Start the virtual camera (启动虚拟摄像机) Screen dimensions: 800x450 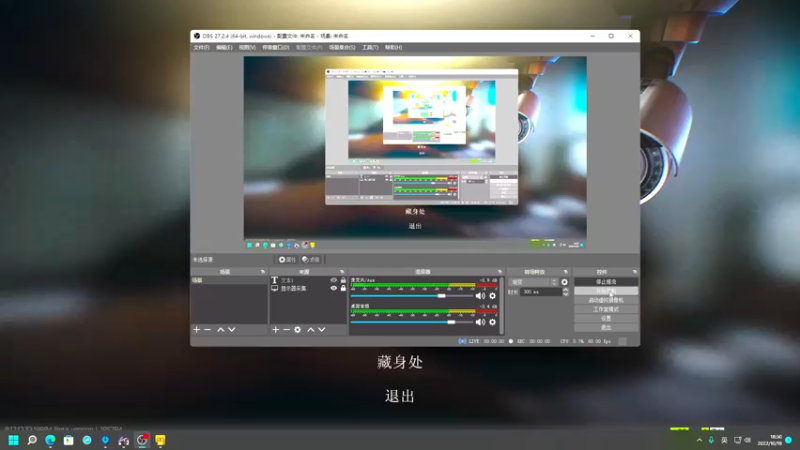[x=606, y=300]
